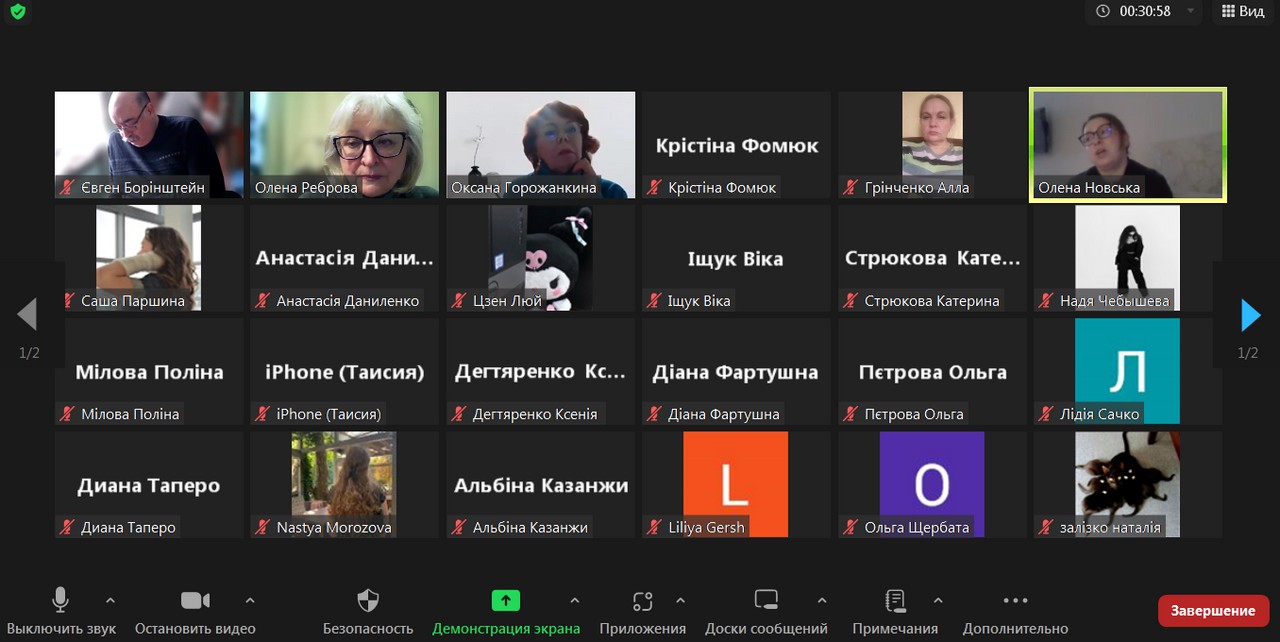
Task: Go to previous participants page arrow
Action: [27, 315]
